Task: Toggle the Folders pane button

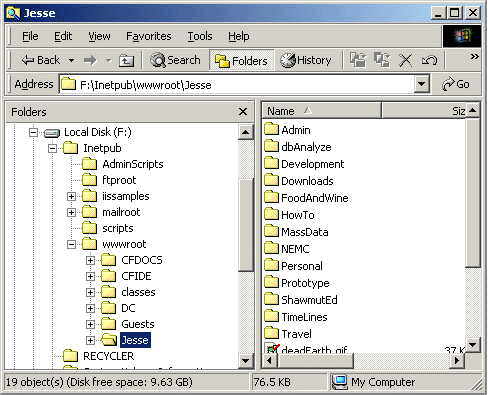Action: coord(241,61)
